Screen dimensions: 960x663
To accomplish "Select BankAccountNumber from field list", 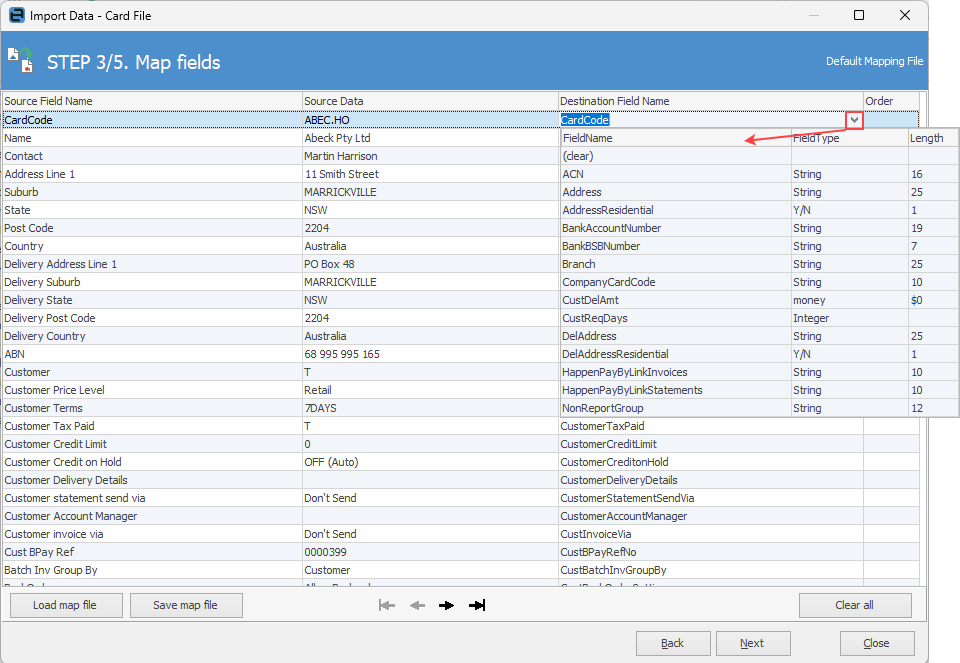I will coord(614,228).
